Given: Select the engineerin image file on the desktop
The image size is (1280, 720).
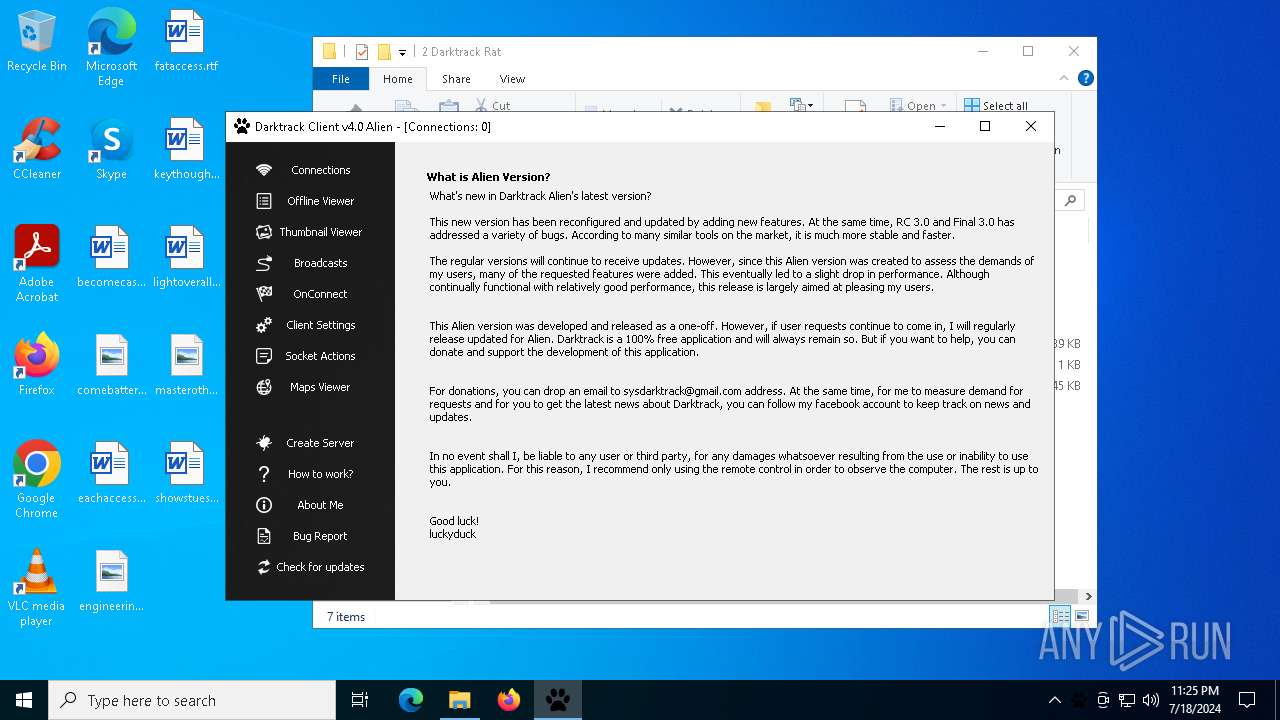Looking at the screenshot, I should (111, 581).
